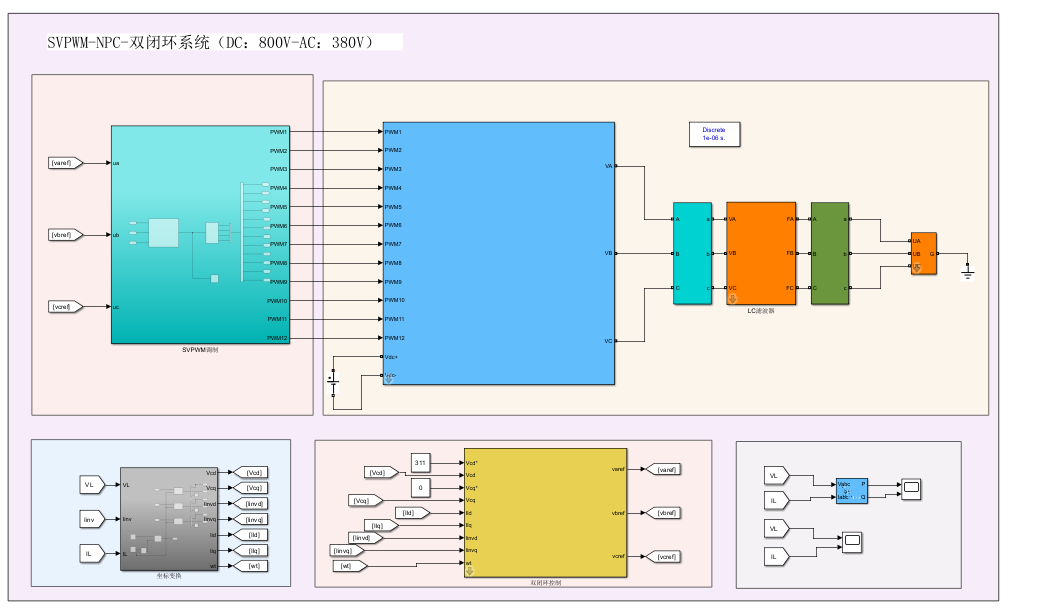Image resolution: width=1044 pixels, height=609 pixels.
Task: Select the orange LC滤波器 filter block
Action: coord(761,253)
